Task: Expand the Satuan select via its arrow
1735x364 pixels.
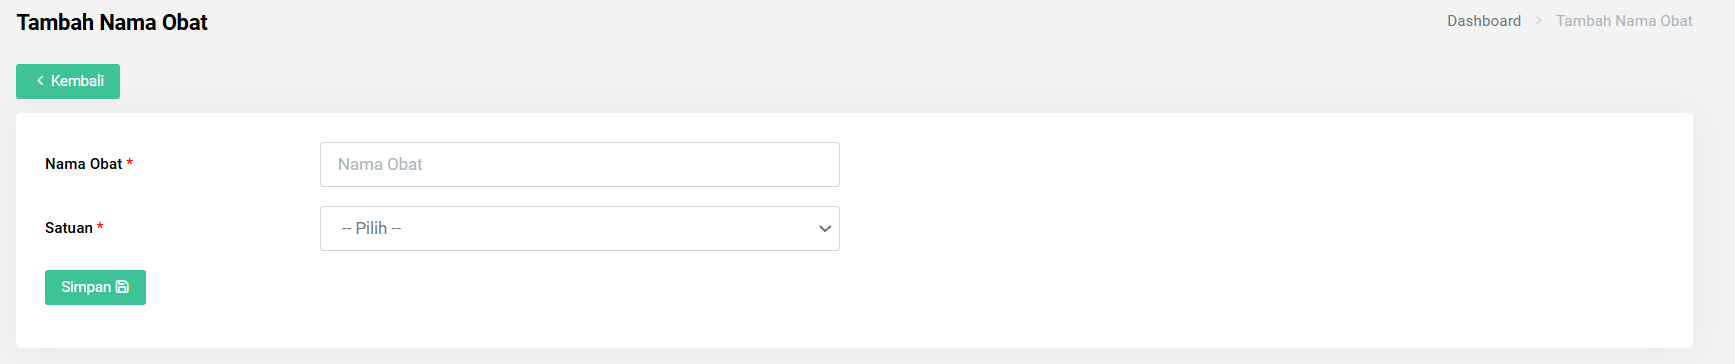Action: (825, 229)
